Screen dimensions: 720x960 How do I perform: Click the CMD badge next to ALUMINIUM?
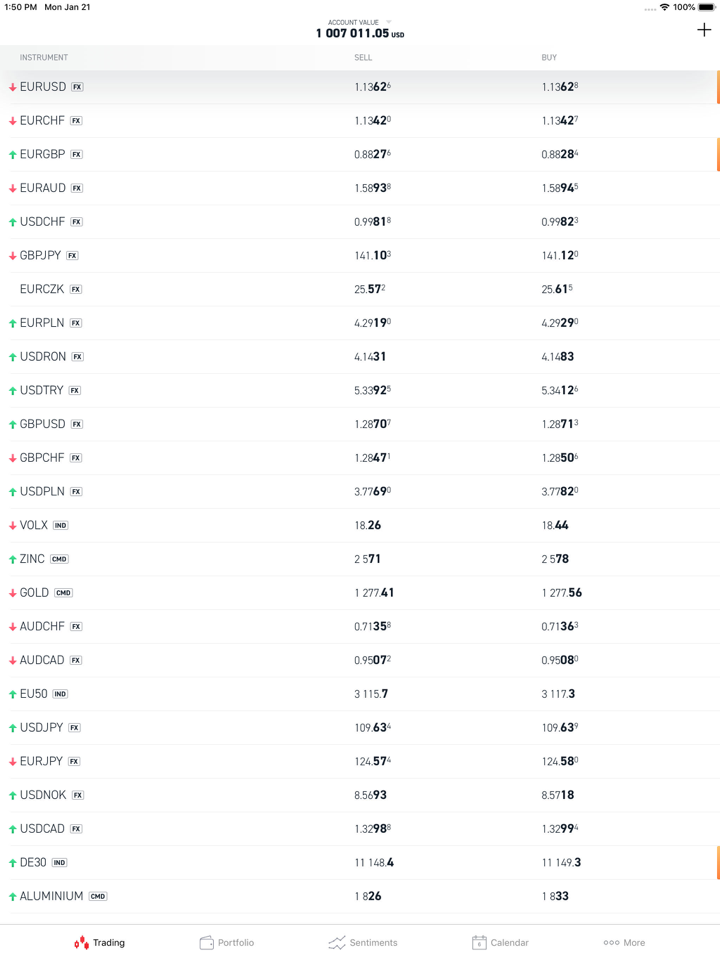pyautogui.click(x=98, y=896)
